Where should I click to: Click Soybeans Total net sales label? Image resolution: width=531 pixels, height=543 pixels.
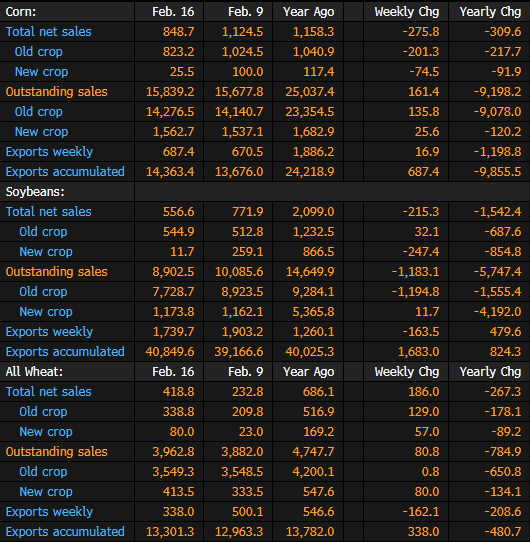pos(48,212)
